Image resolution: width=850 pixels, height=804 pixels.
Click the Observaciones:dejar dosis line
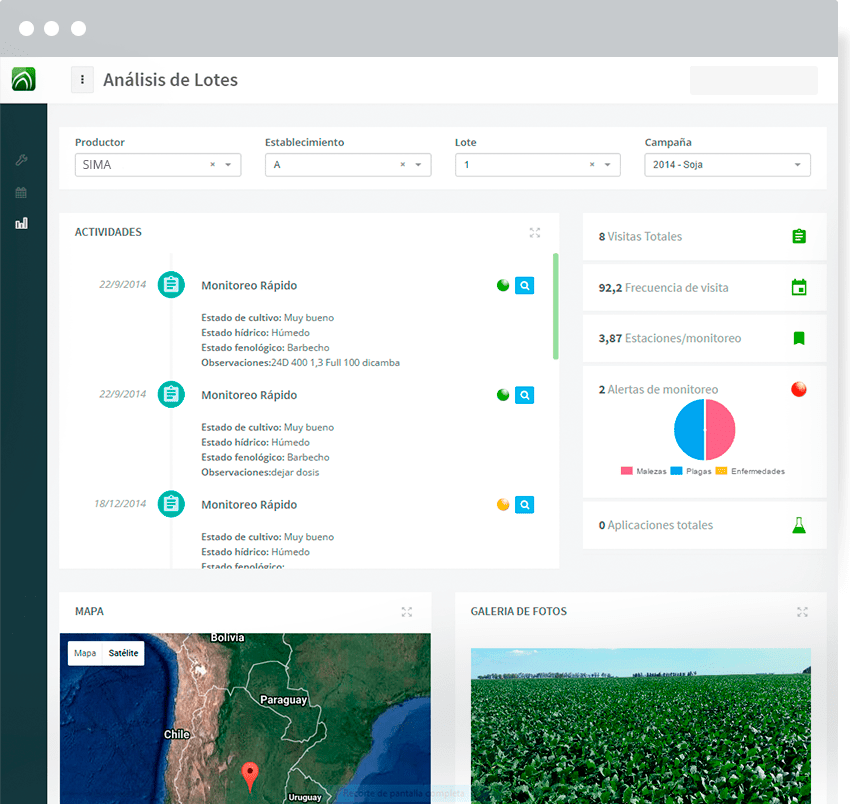(260, 472)
